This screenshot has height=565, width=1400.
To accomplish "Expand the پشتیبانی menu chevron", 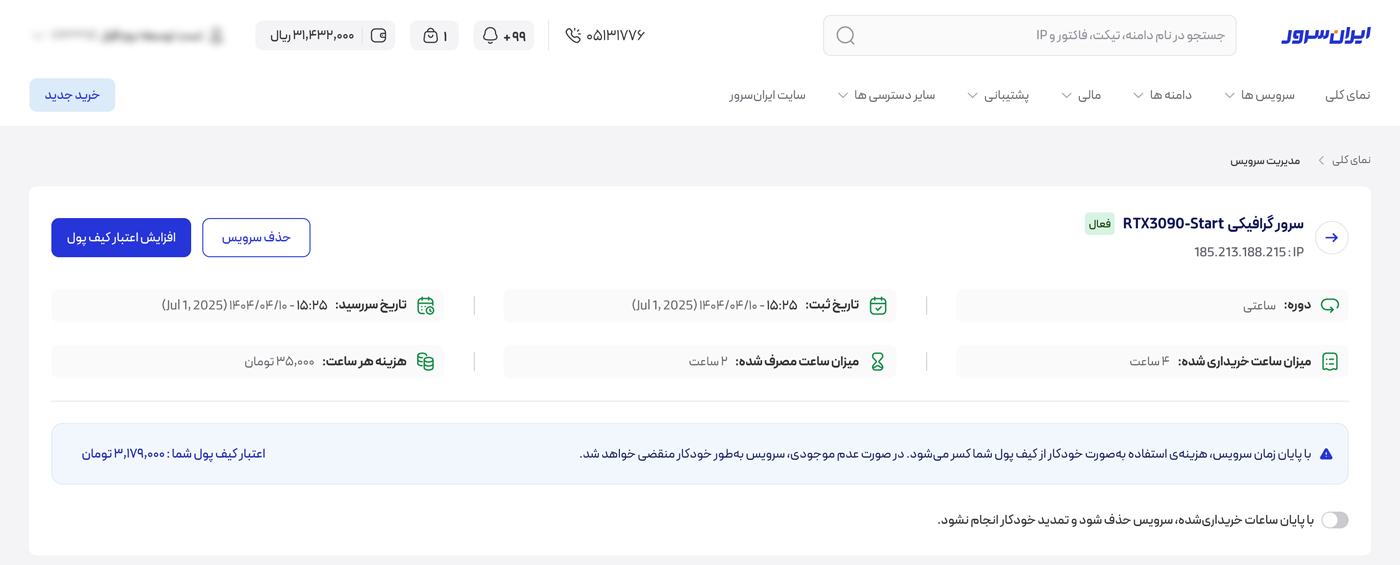I will pyautogui.click(x=972, y=96).
